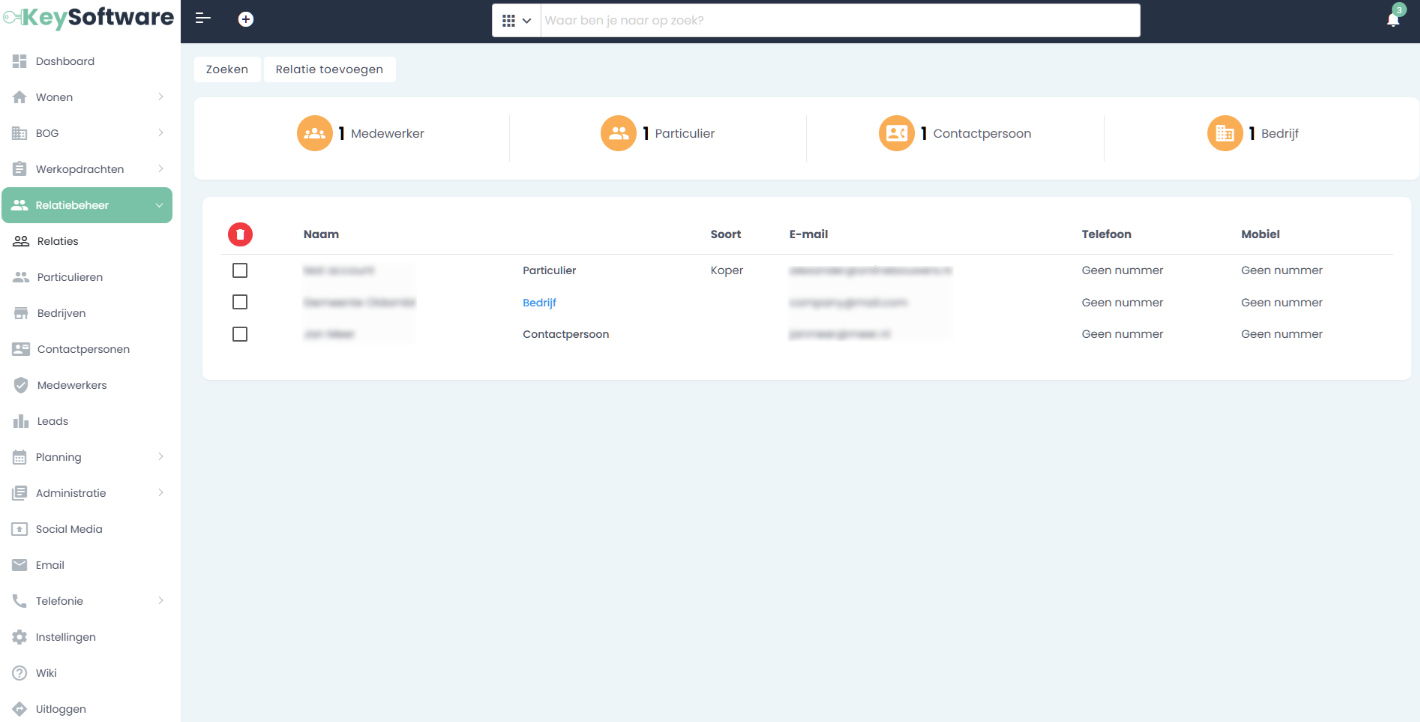The height and width of the screenshot is (722, 1420).
Task: Click the Telefoon column header
Action: (x=1106, y=234)
